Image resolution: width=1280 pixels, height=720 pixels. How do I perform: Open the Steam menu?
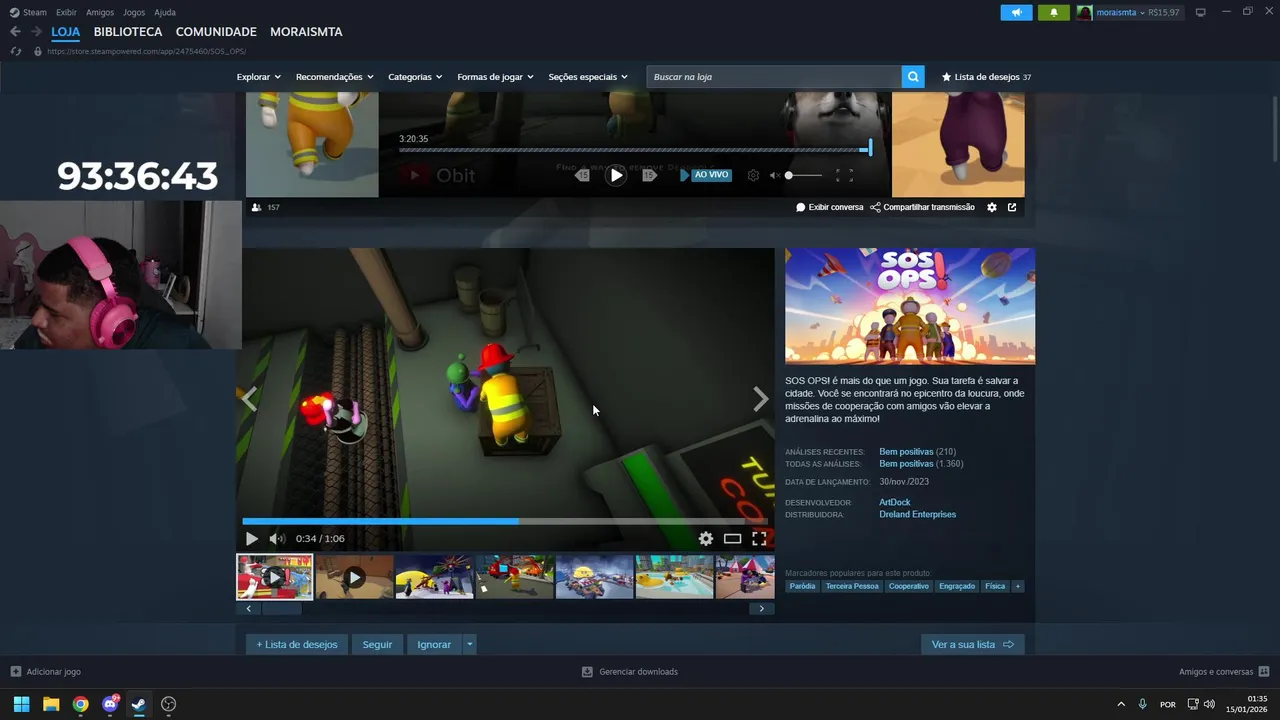(x=28, y=12)
